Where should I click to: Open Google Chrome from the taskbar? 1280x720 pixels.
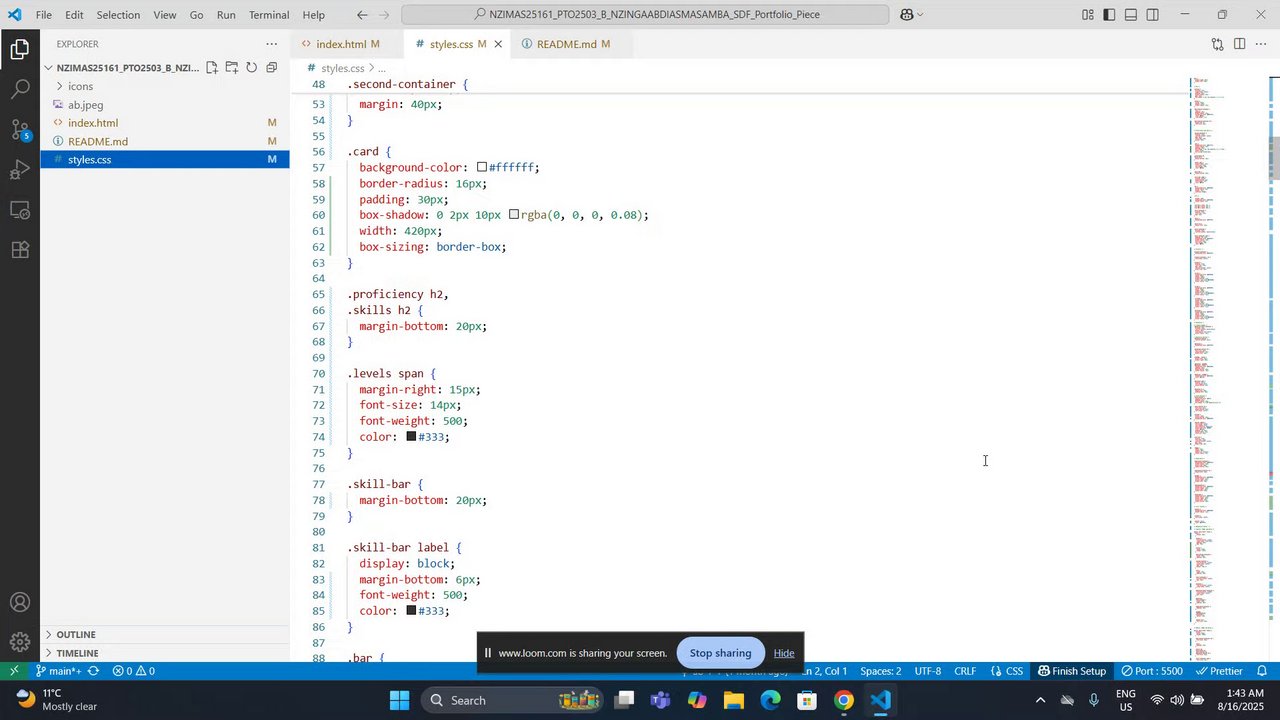coord(843,700)
